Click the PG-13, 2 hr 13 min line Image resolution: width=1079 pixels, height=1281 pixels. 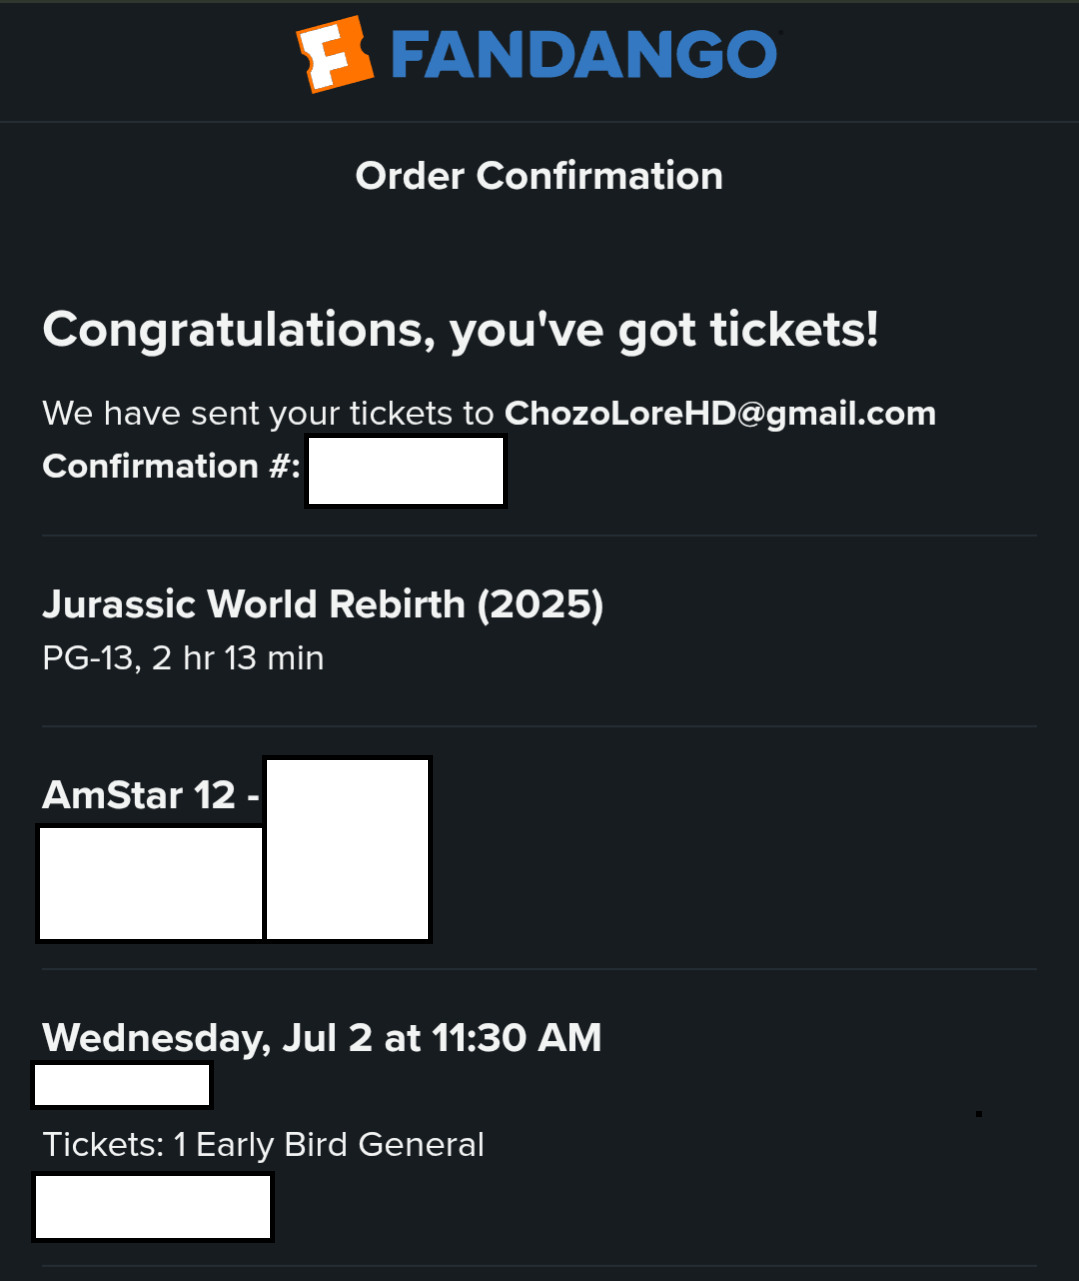(x=183, y=658)
